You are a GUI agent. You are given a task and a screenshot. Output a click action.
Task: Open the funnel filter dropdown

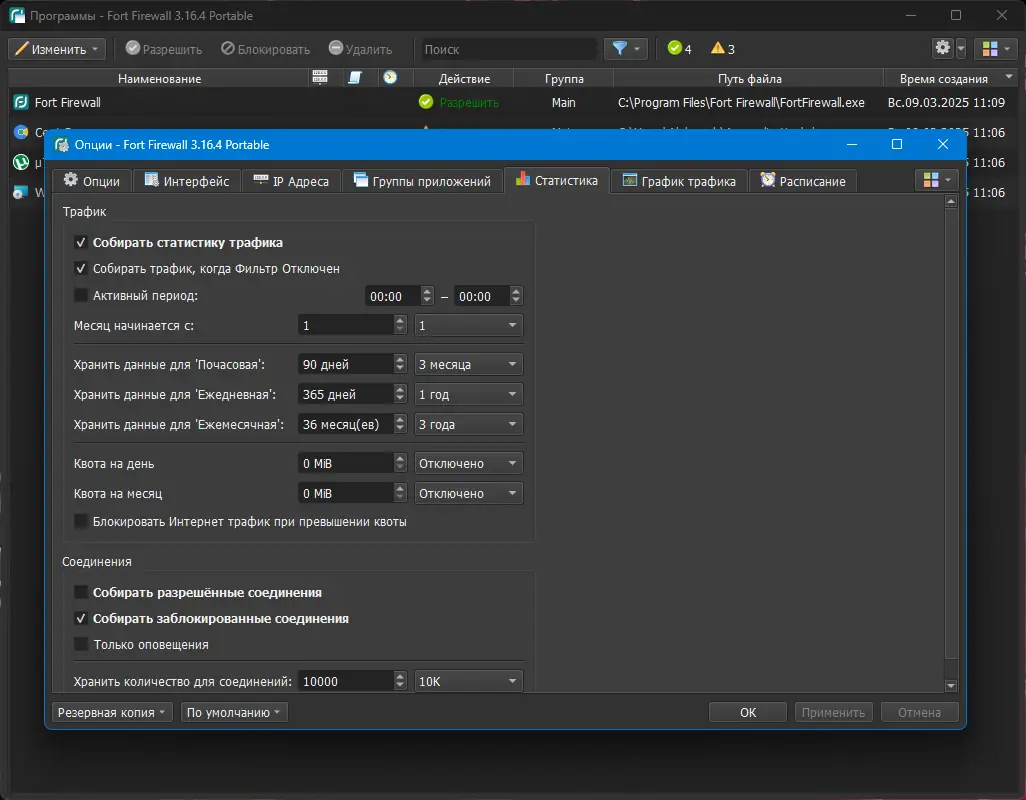click(x=626, y=49)
